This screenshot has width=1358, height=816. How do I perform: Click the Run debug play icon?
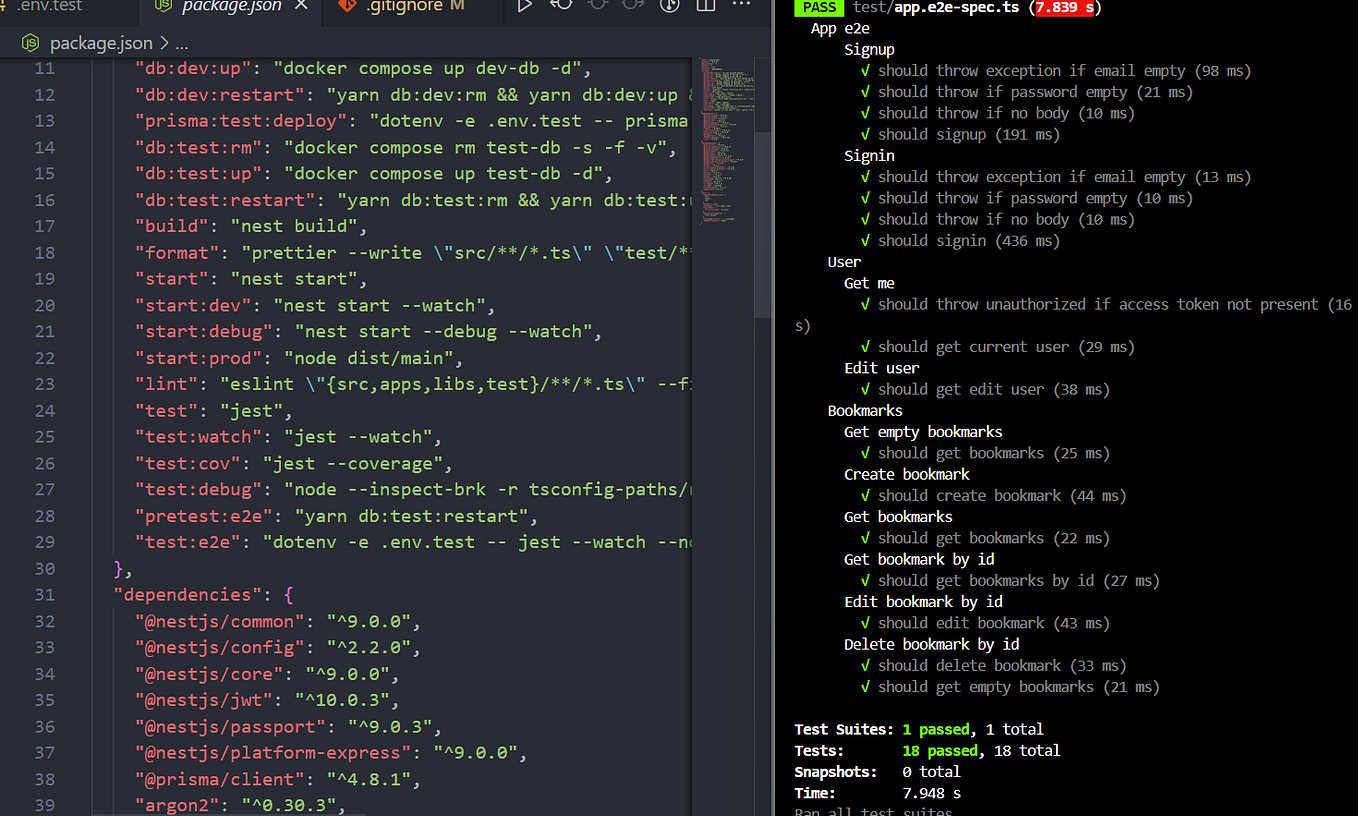tap(524, 8)
